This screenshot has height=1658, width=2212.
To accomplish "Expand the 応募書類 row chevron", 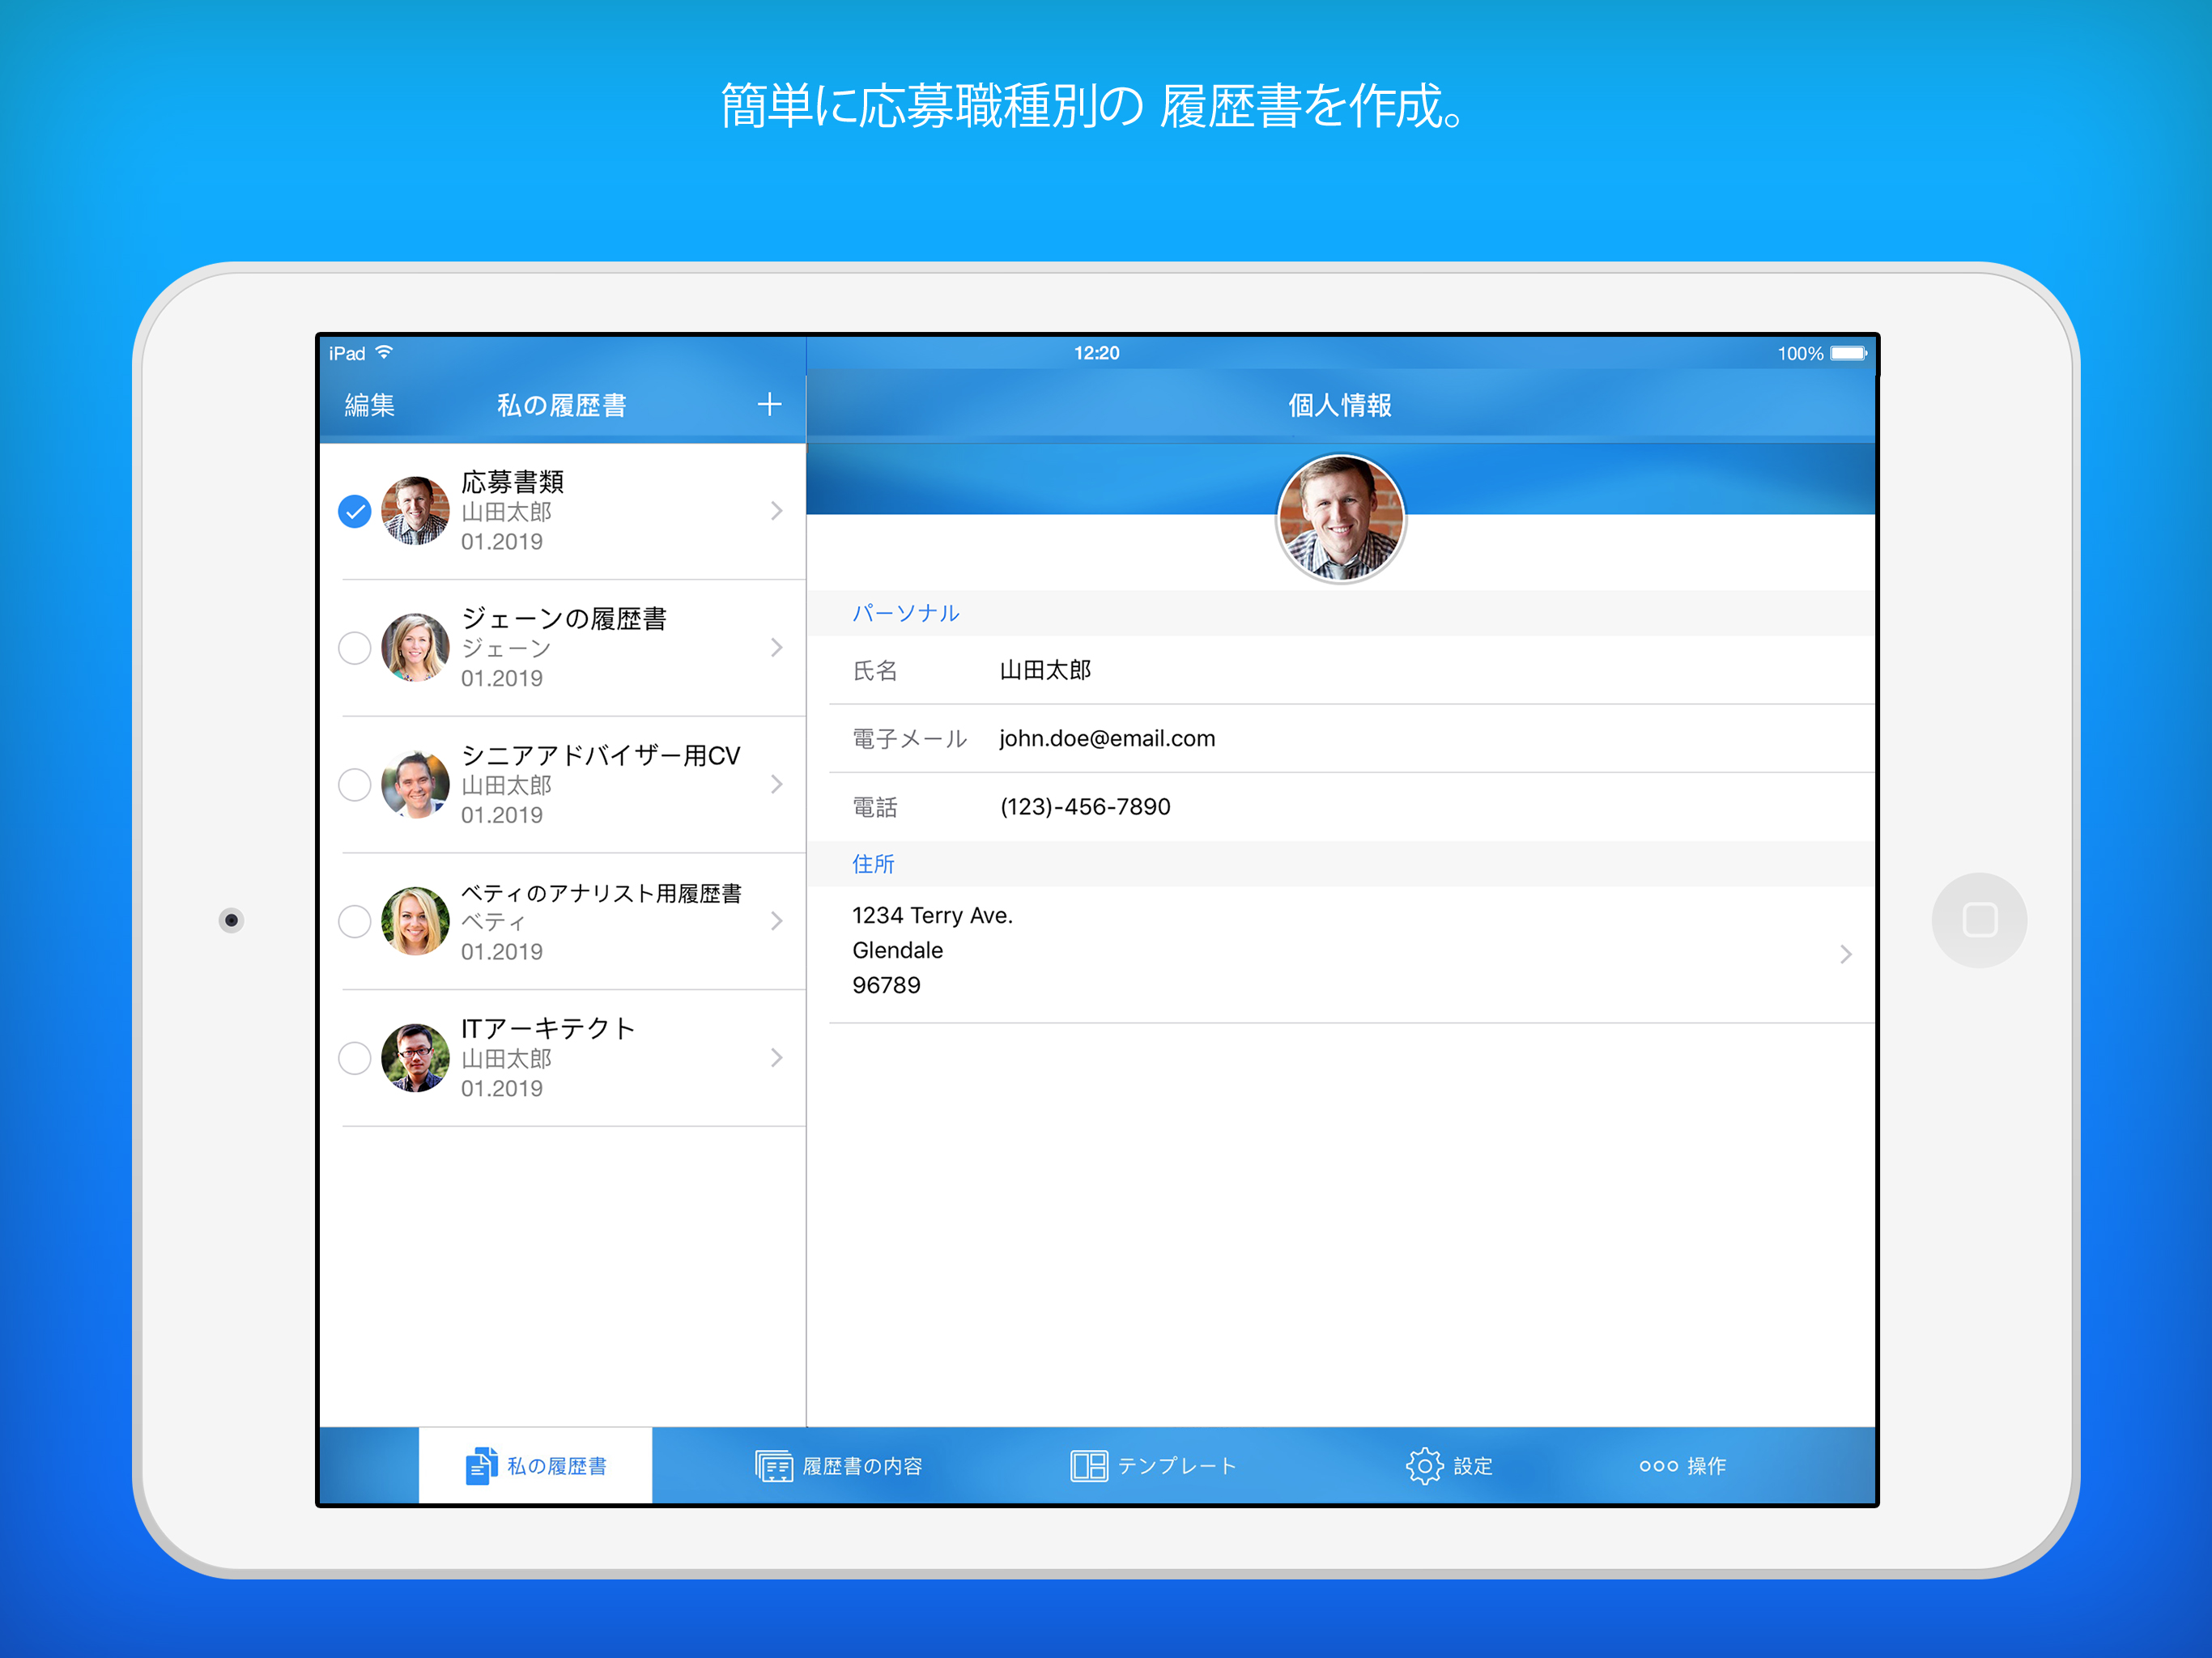I will (777, 511).
